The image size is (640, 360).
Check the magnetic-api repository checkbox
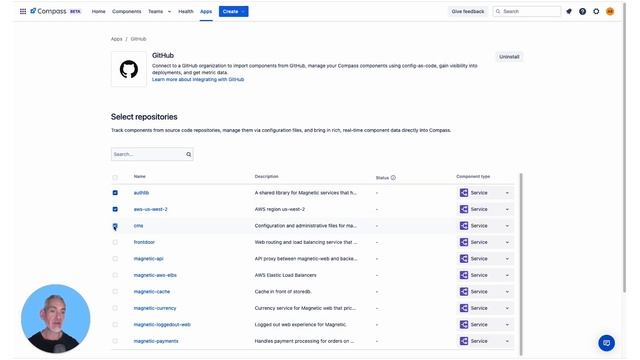tap(115, 259)
